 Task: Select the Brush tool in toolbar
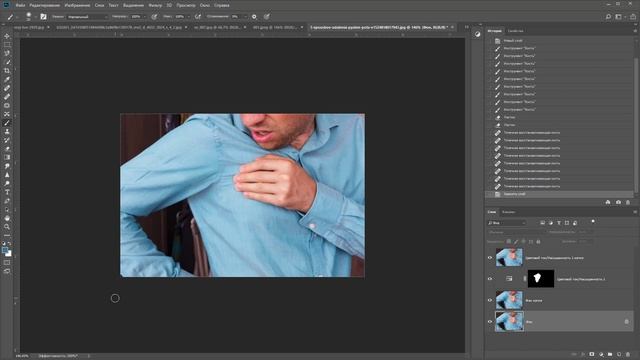click(7, 123)
